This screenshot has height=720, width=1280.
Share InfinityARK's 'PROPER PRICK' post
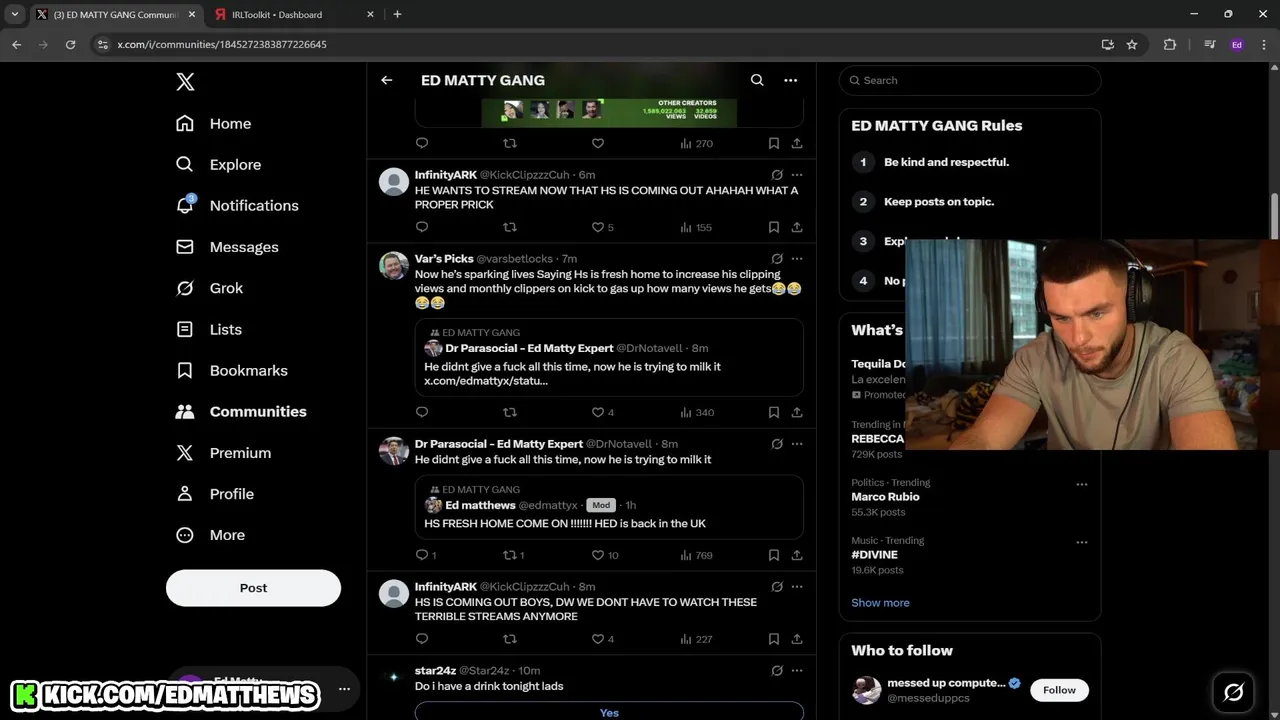797,227
